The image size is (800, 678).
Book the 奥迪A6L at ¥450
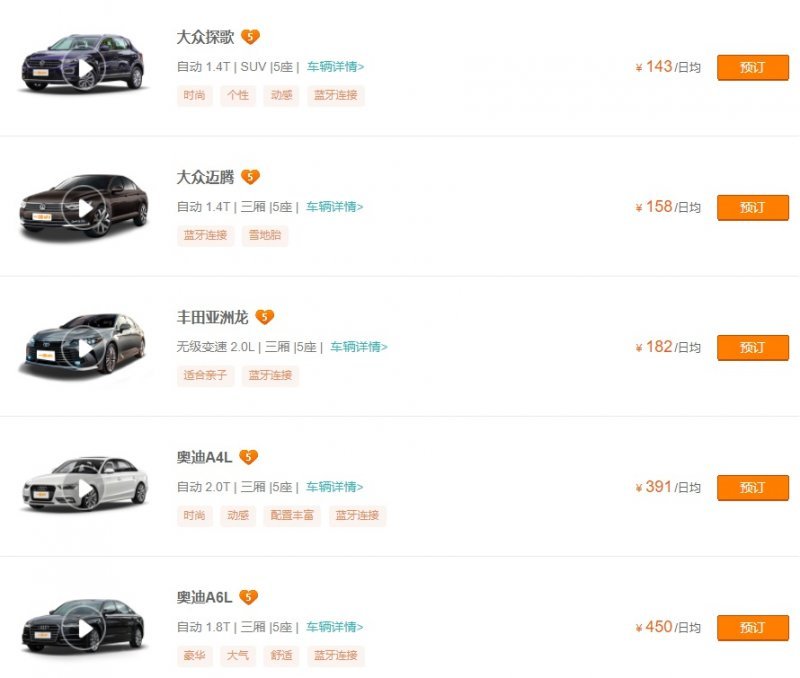(x=752, y=627)
